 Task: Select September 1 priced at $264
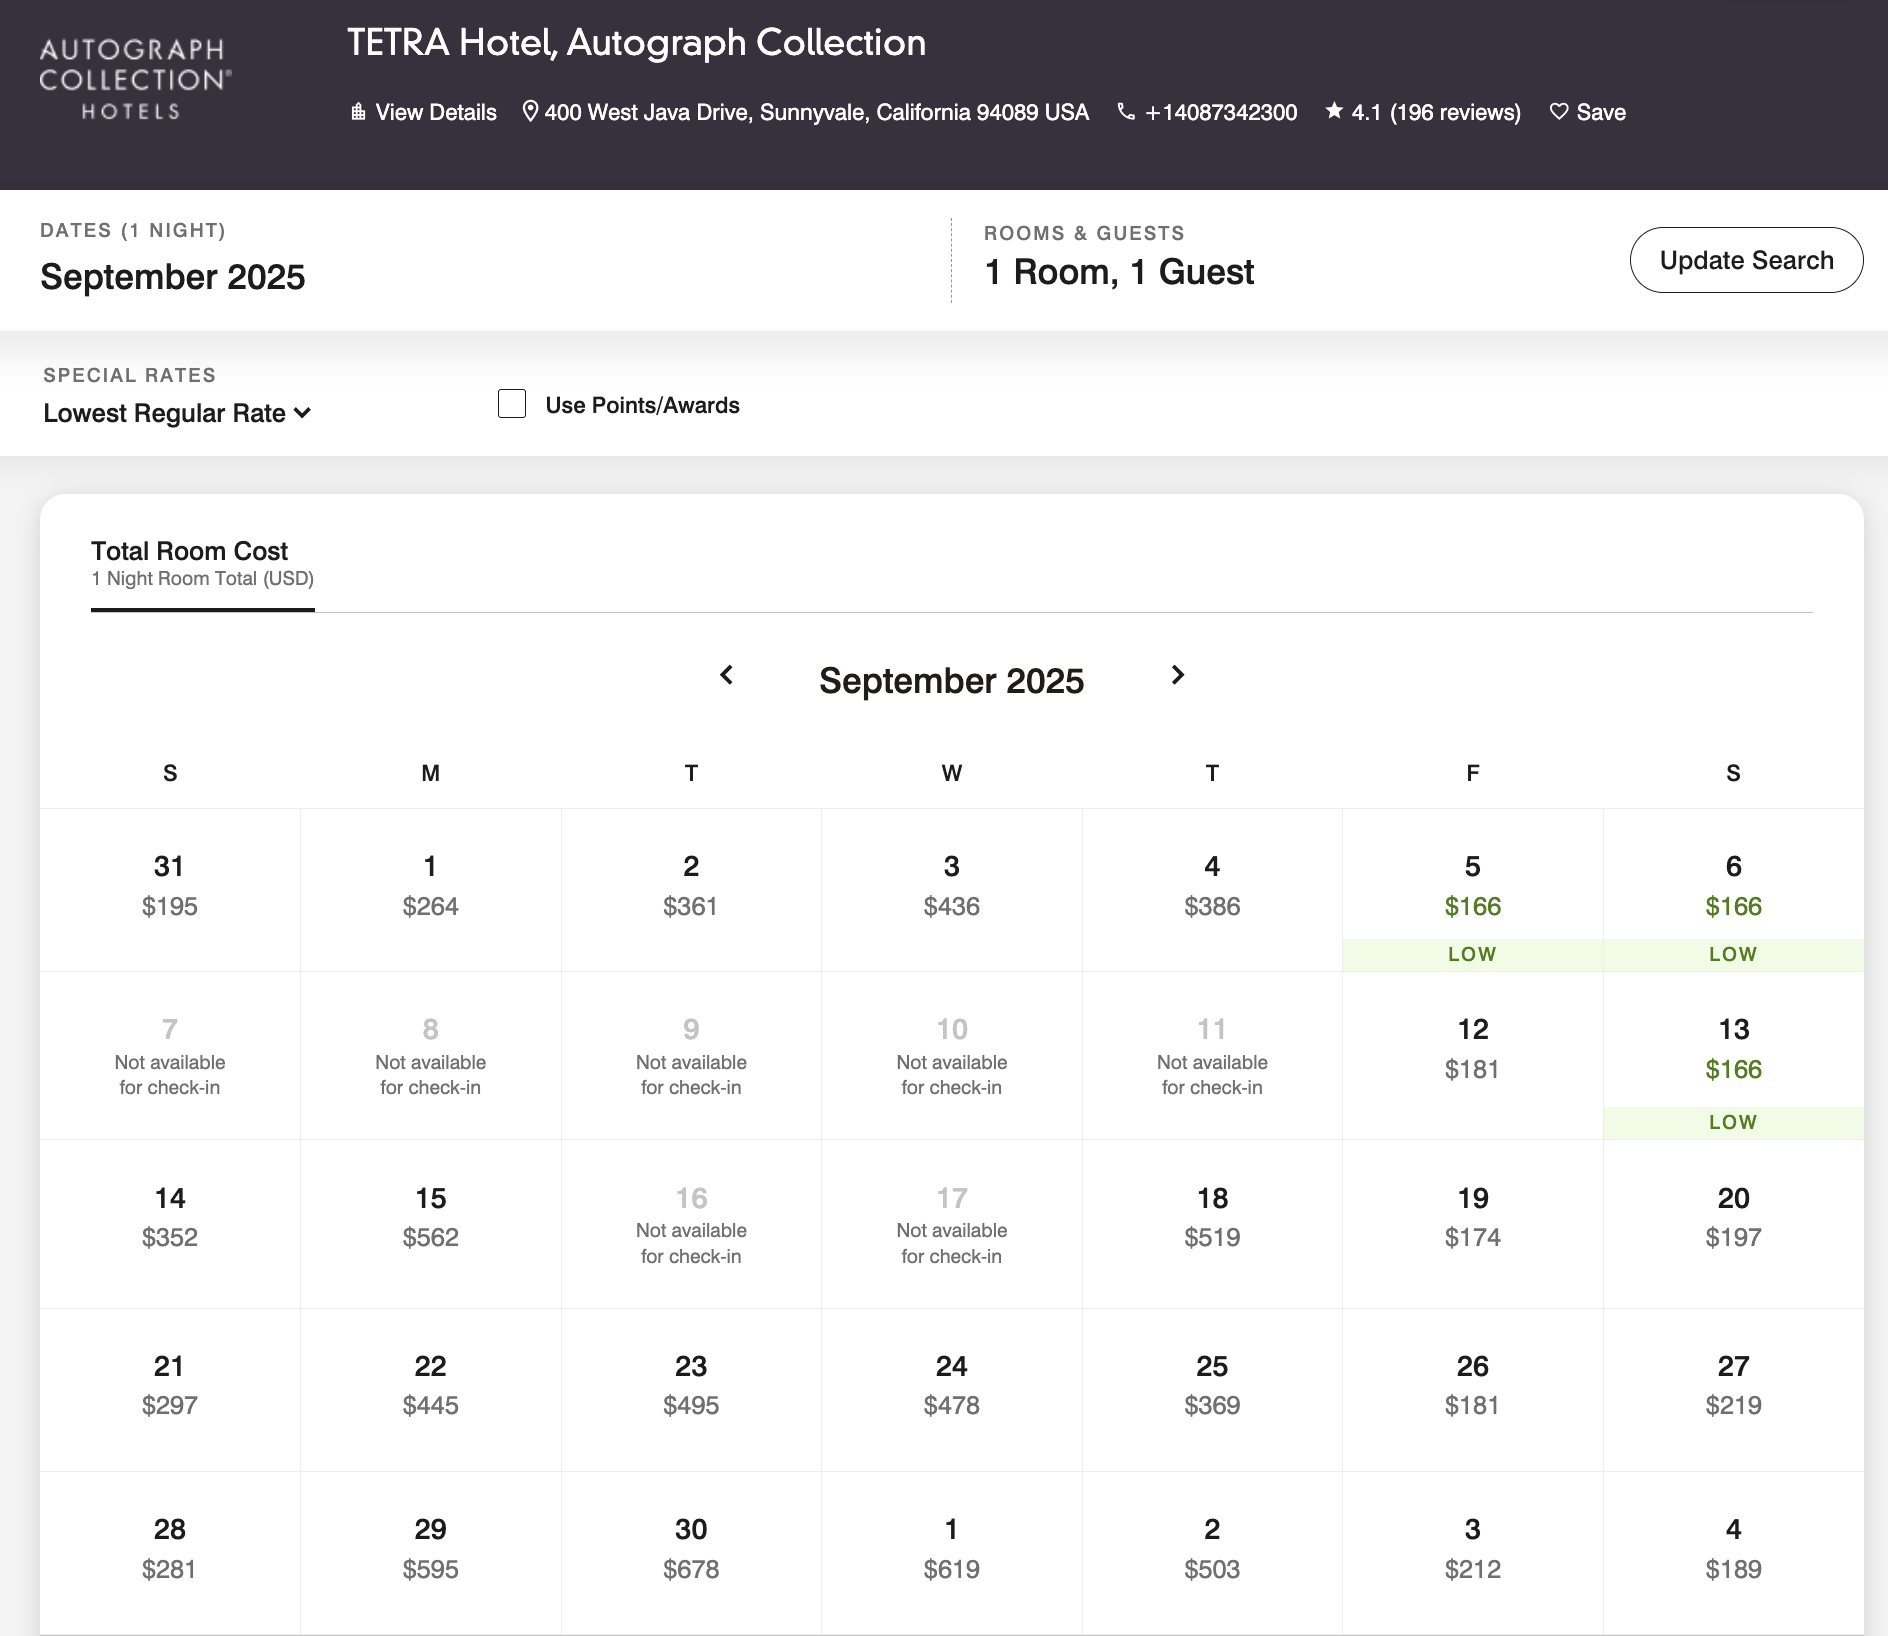point(431,890)
